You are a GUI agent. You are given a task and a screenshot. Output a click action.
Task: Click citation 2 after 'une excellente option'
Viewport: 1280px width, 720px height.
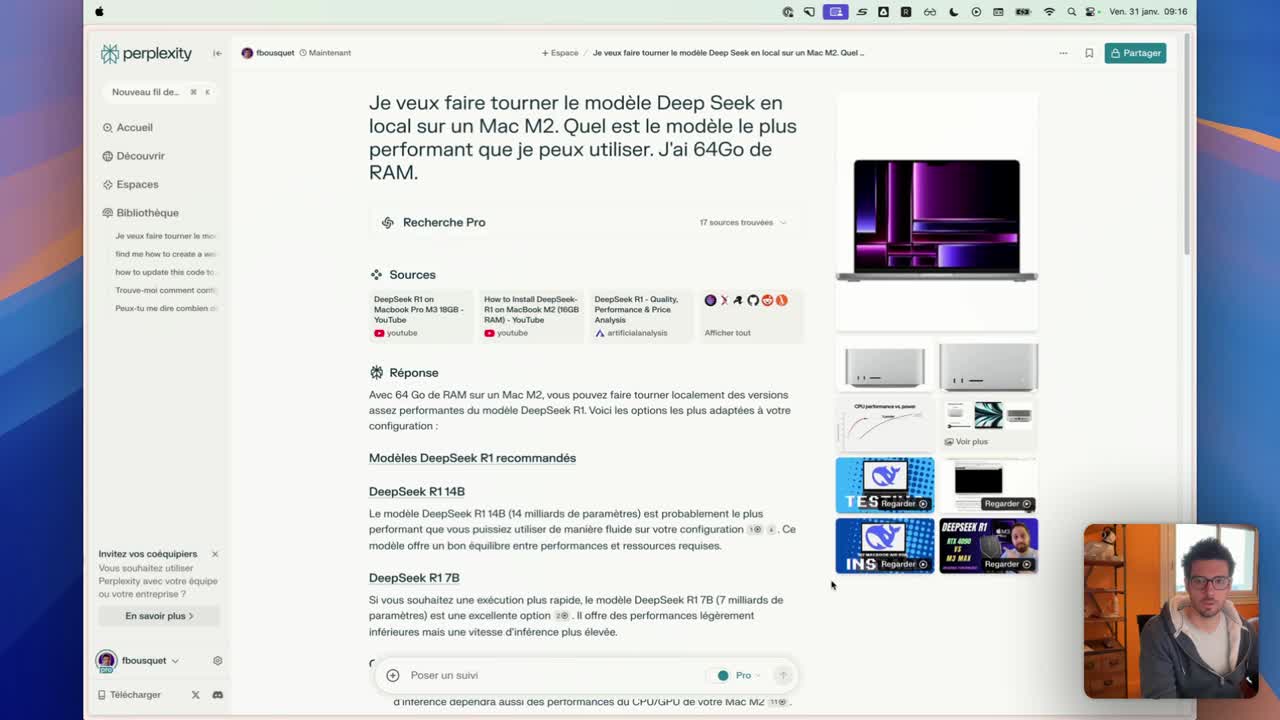pos(562,616)
